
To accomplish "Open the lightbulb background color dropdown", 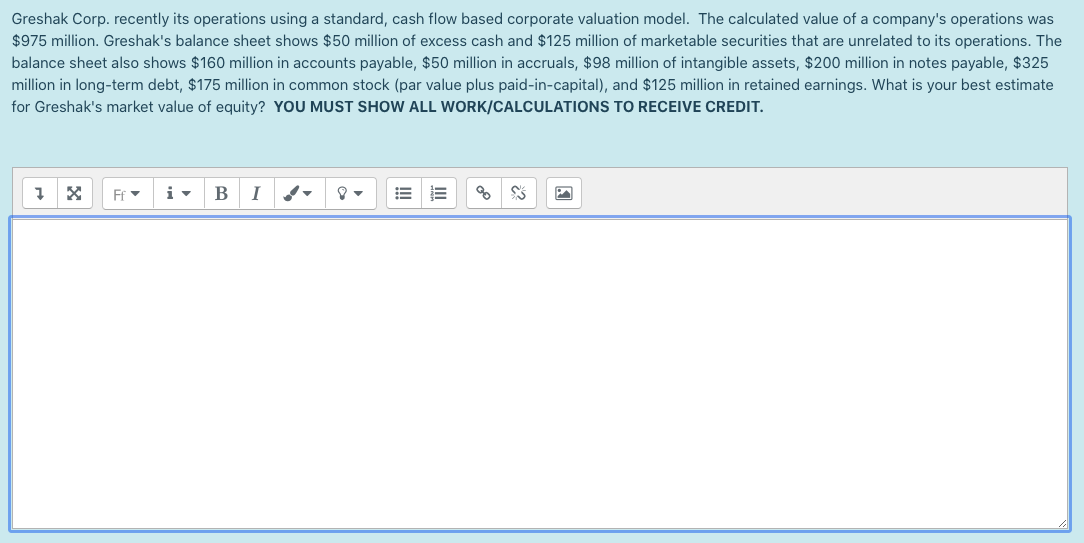I will click(350, 194).
